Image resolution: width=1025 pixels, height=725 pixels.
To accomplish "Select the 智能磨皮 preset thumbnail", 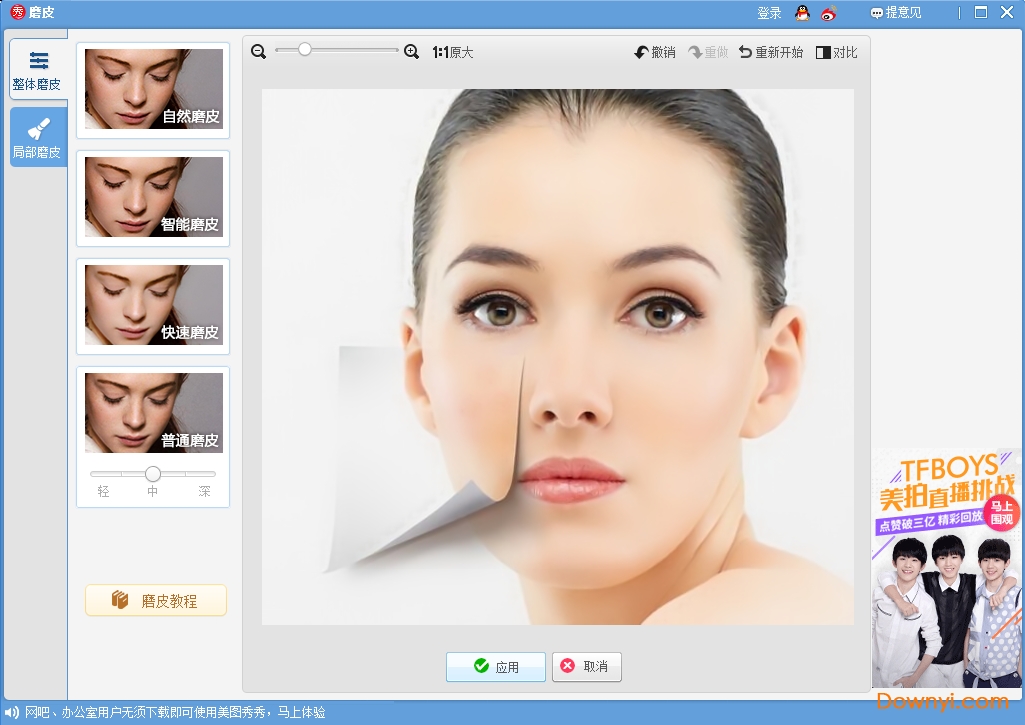I will (x=153, y=197).
